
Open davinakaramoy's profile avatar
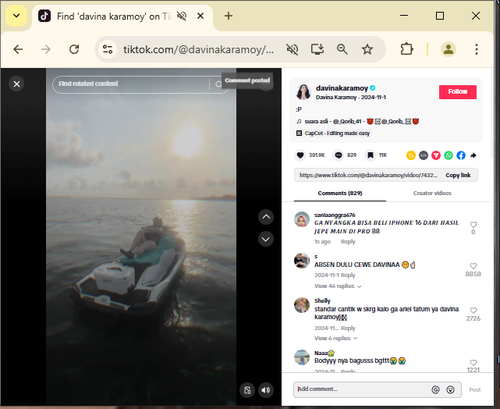click(303, 92)
